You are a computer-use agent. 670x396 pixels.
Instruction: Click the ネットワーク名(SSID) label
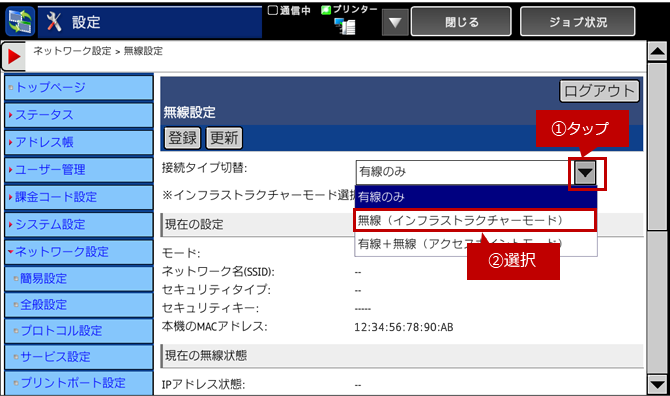coord(218,271)
